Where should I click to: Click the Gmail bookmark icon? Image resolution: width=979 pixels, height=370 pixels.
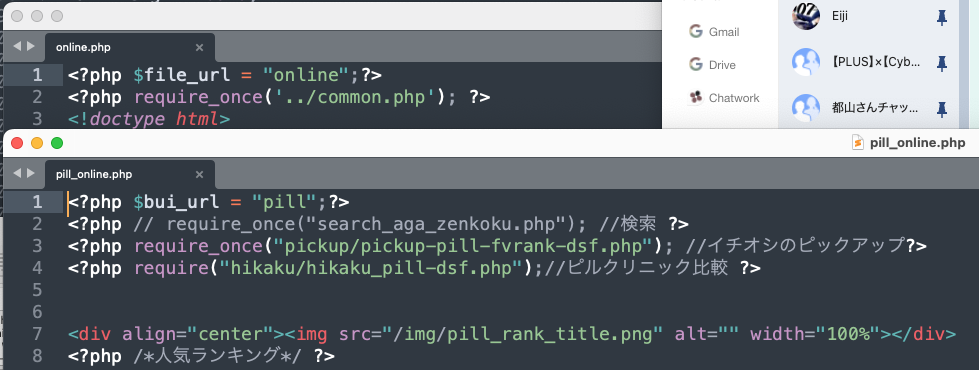tap(696, 31)
